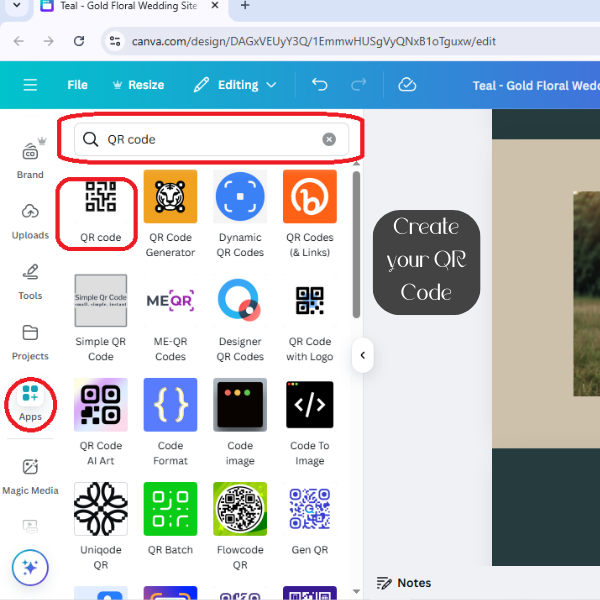Screen dimensions: 600x600
Task: Collapse the side panel with arrow
Action: pos(362,355)
